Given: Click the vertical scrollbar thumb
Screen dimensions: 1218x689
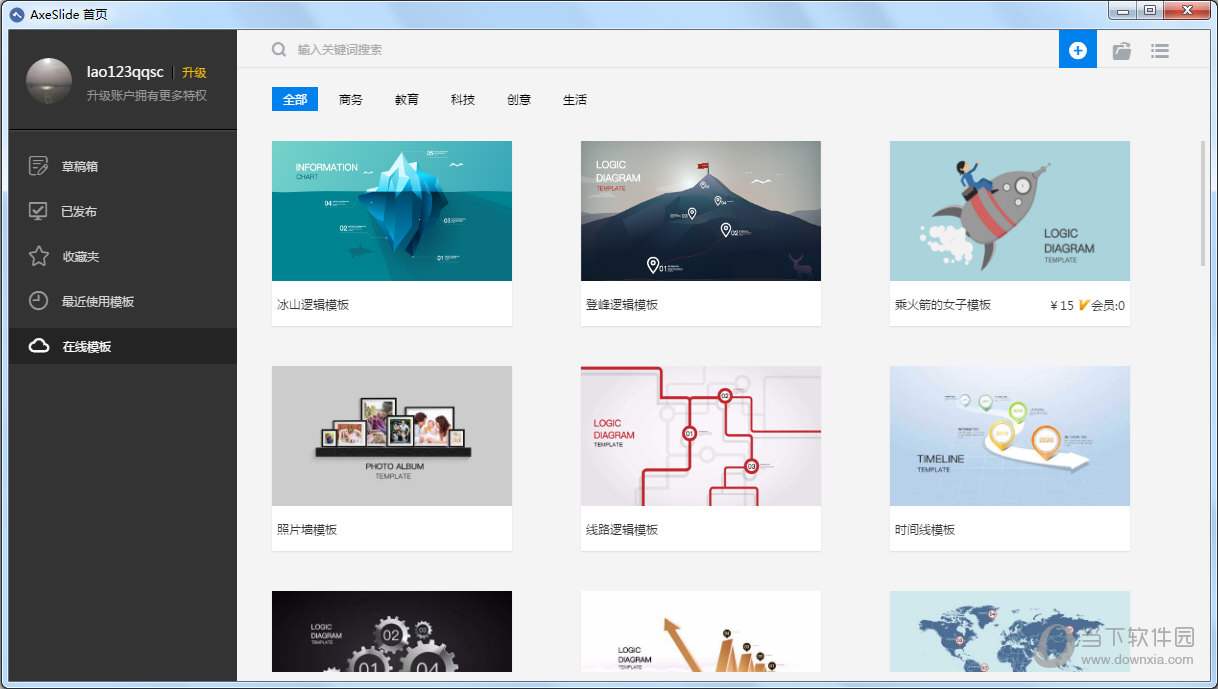Looking at the screenshot, I should [x=1204, y=203].
